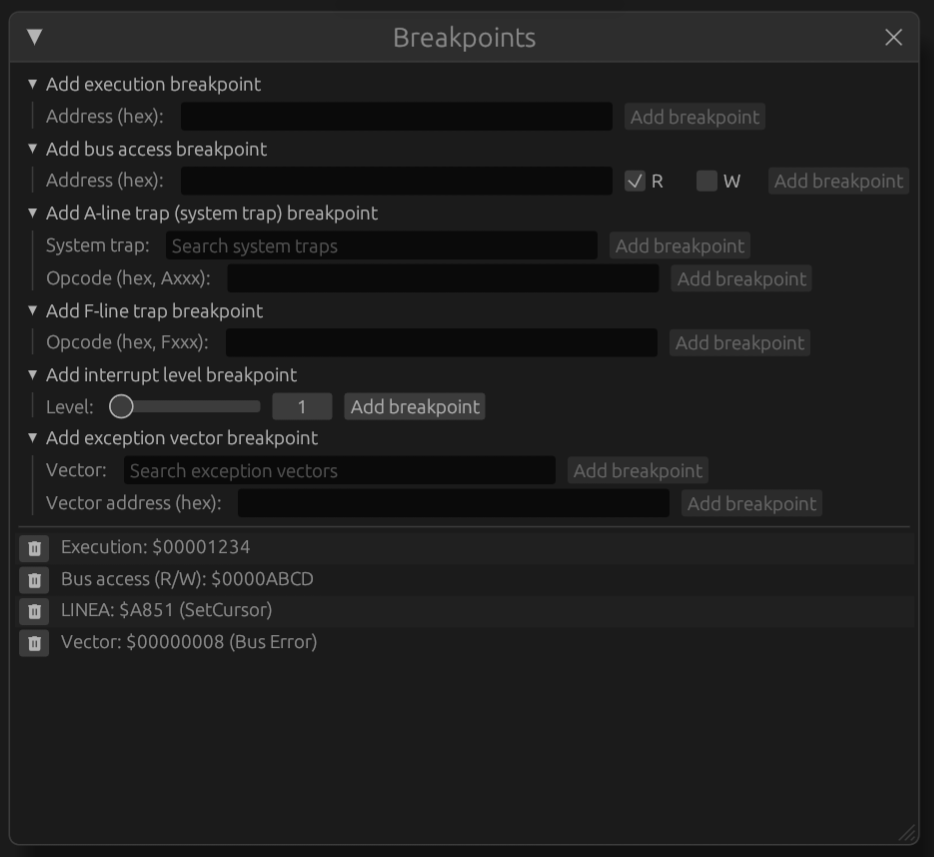Viewport: 934px width, 857px height.
Task: Select the interrupt level value box showing 1
Action: [x=302, y=406]
